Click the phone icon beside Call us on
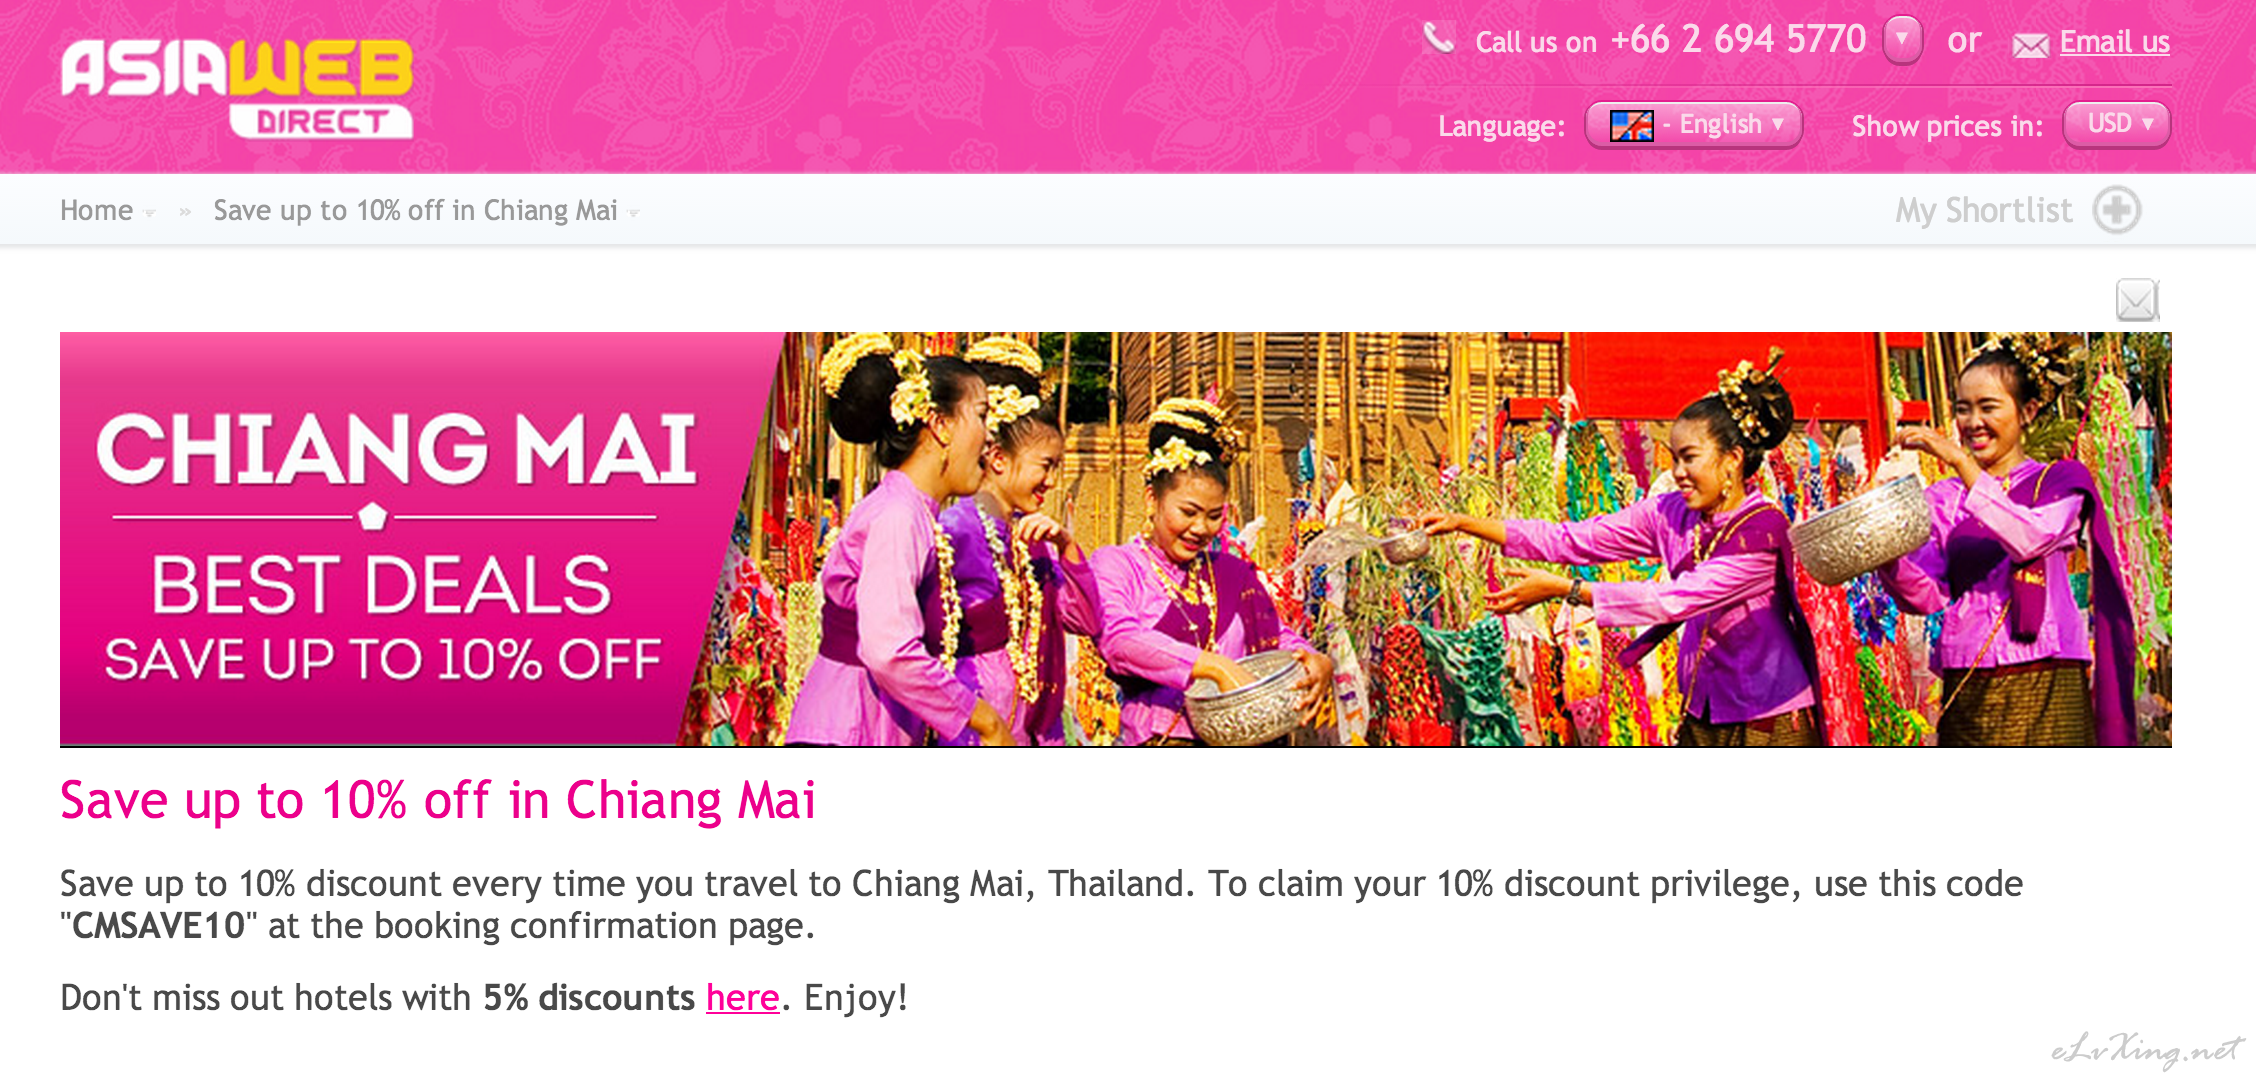 [1438, 38]
